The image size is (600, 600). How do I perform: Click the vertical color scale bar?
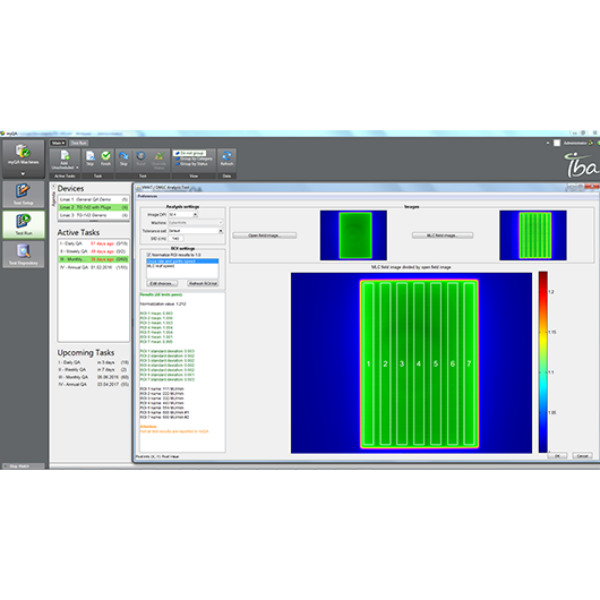point(543,362)
